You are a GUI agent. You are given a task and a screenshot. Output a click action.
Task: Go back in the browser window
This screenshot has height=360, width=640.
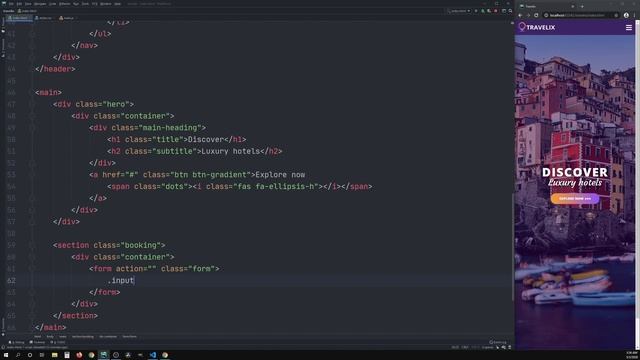tap(520, 15)
